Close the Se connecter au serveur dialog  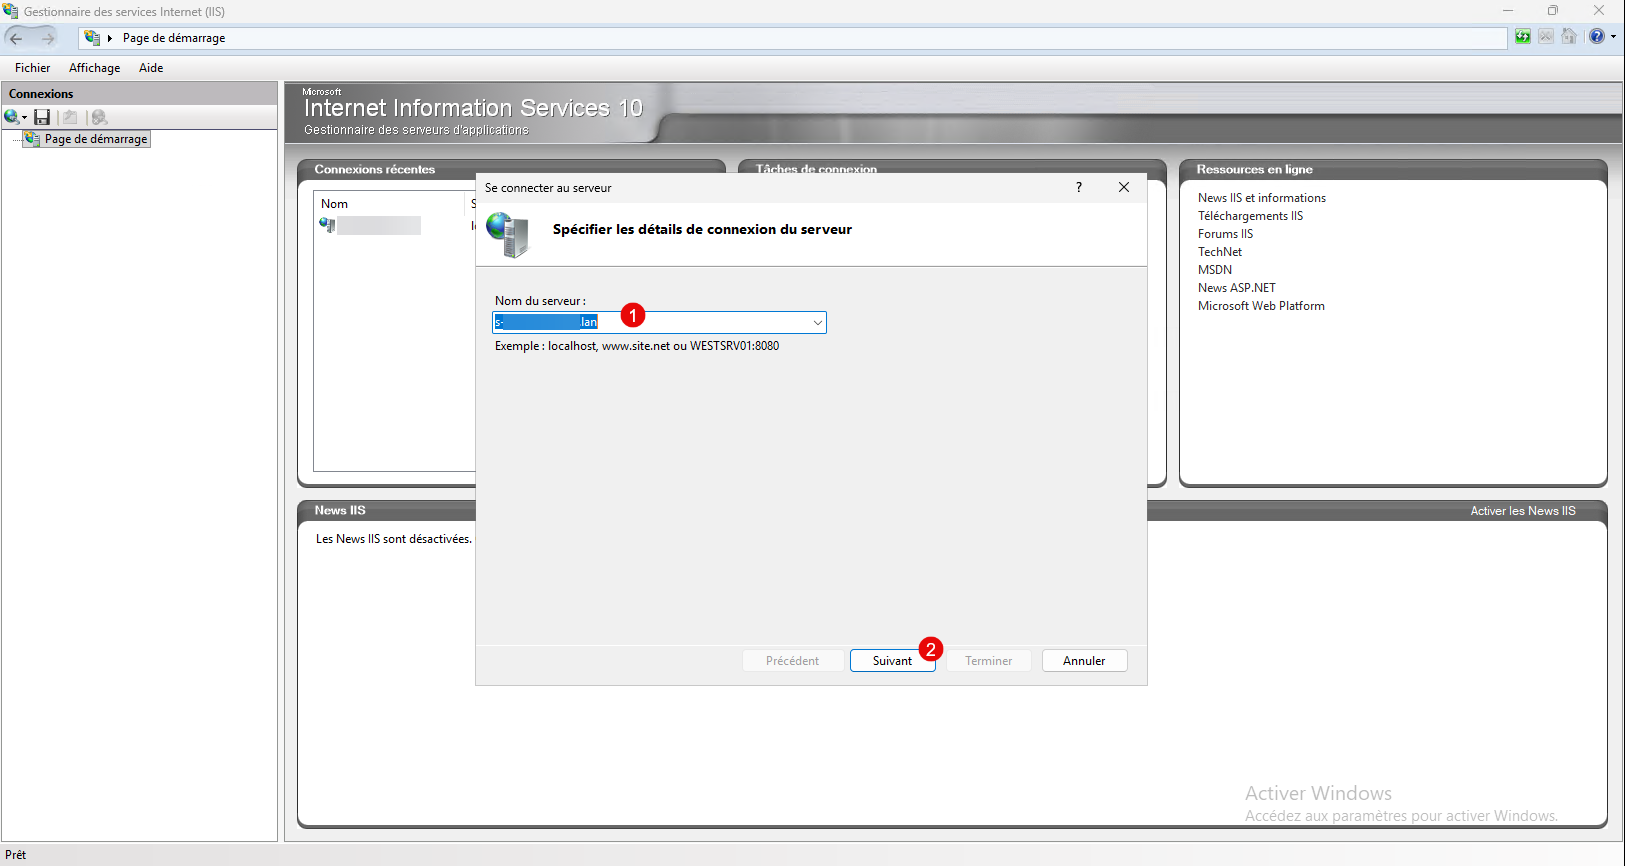point(1124,187)
